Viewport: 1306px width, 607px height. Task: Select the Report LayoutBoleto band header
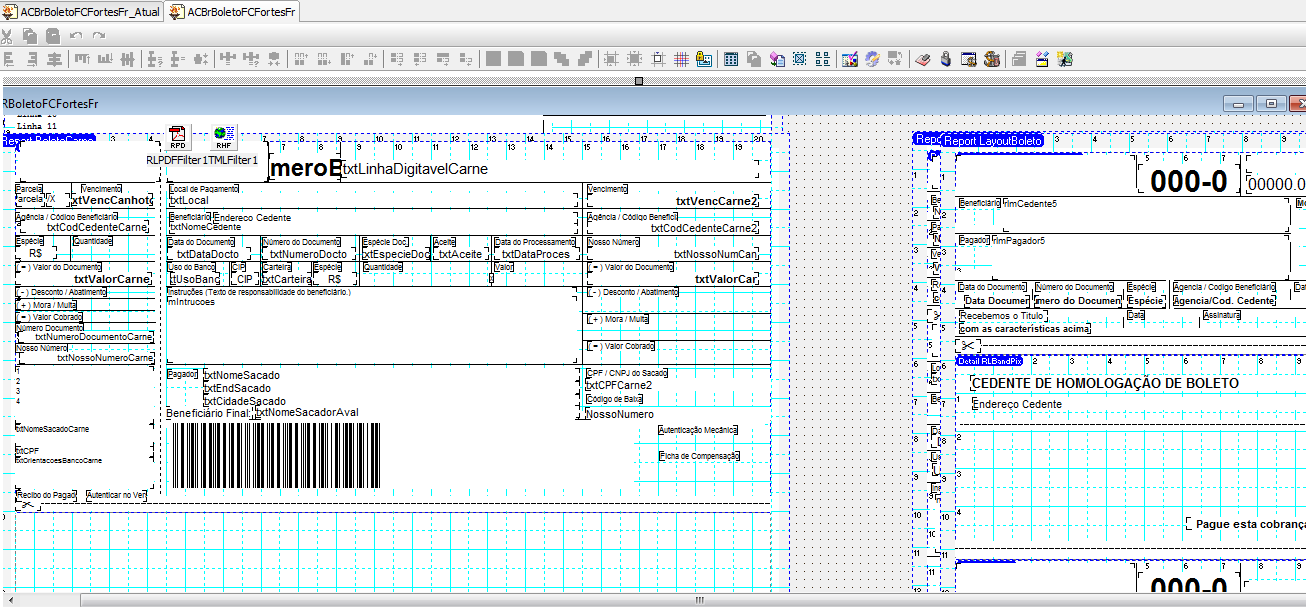tap(992, 141)
